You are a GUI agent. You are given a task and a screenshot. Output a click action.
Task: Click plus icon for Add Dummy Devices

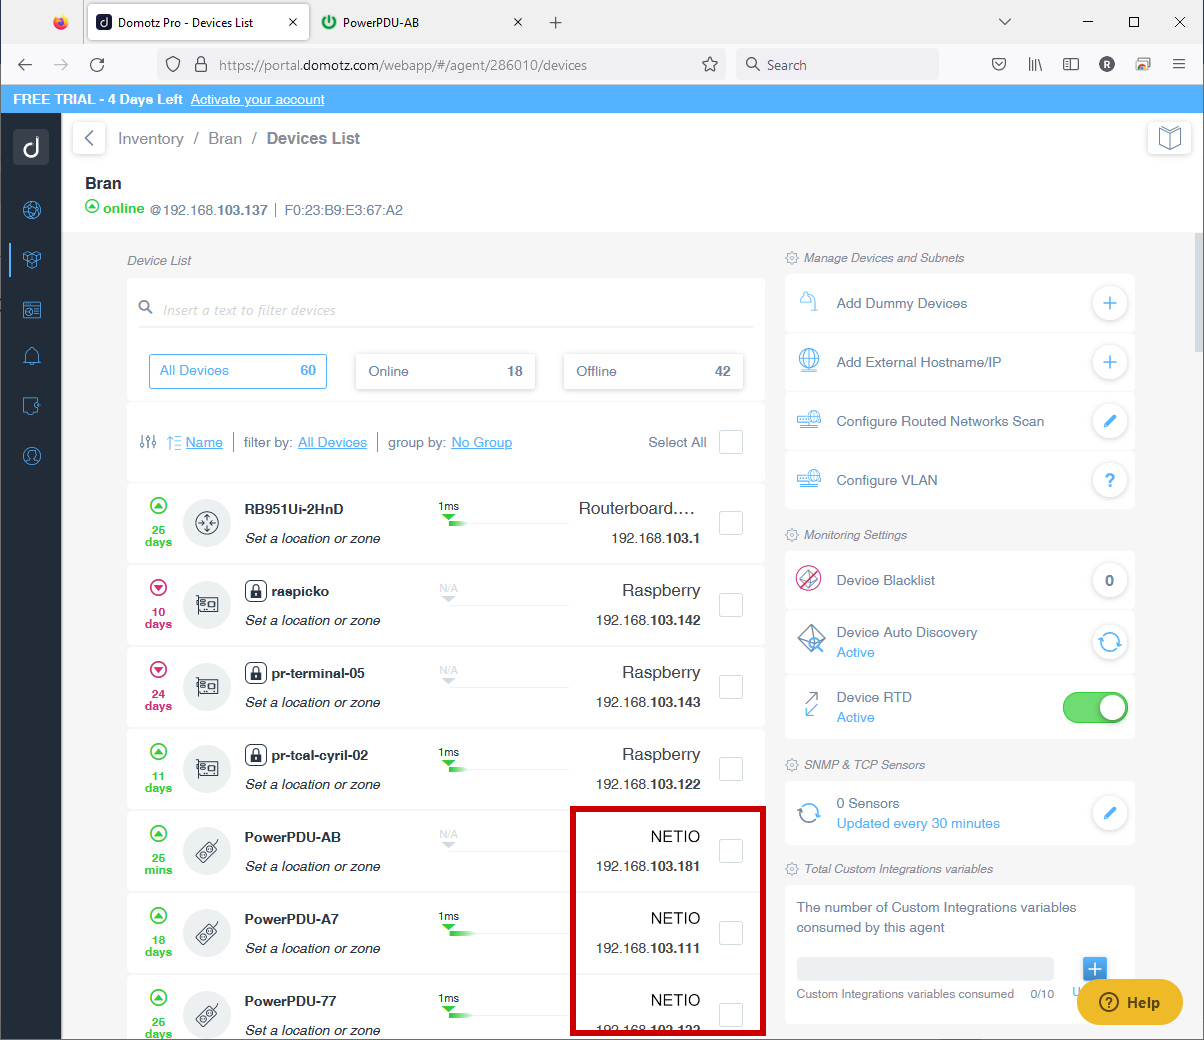(1109, 303)
